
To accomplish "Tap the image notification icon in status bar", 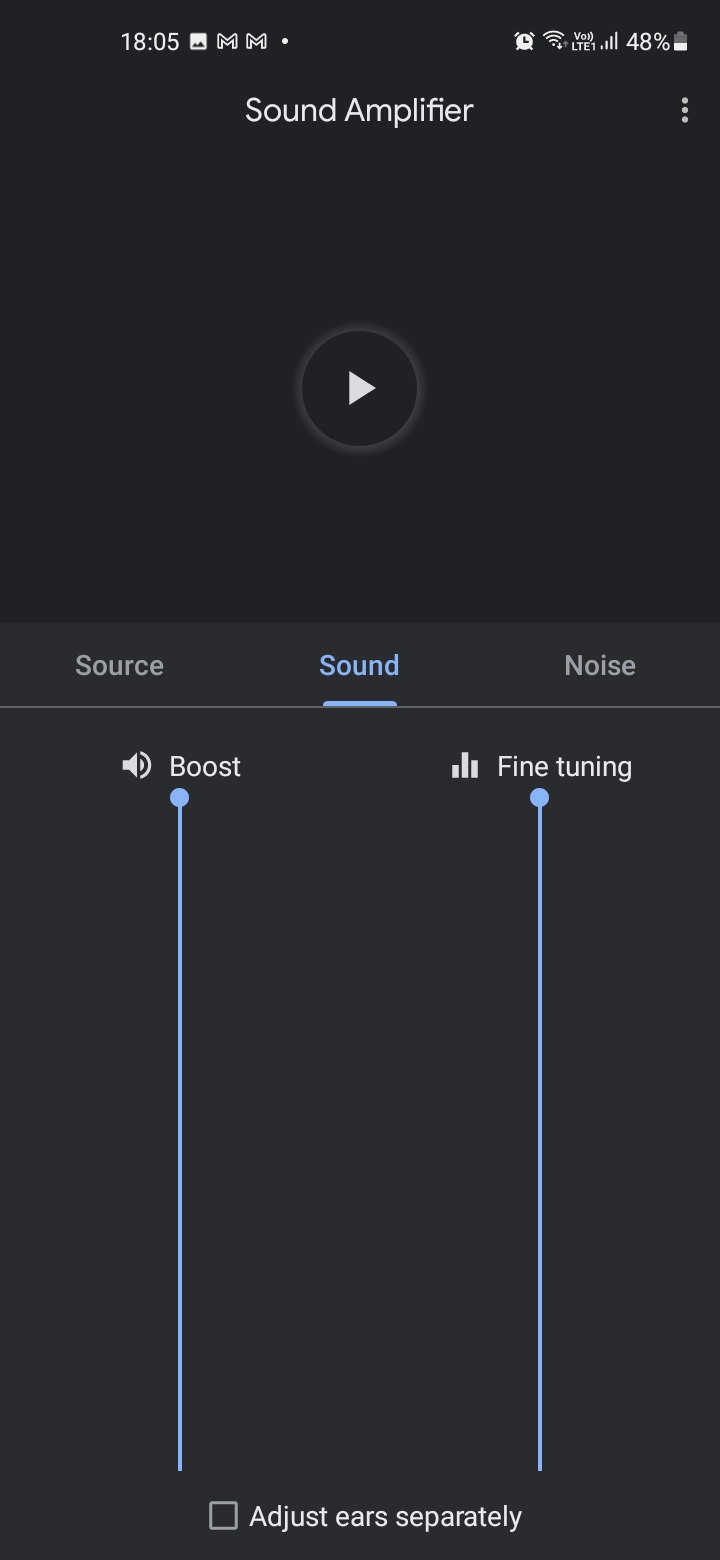I will click(x=198, y=41).
